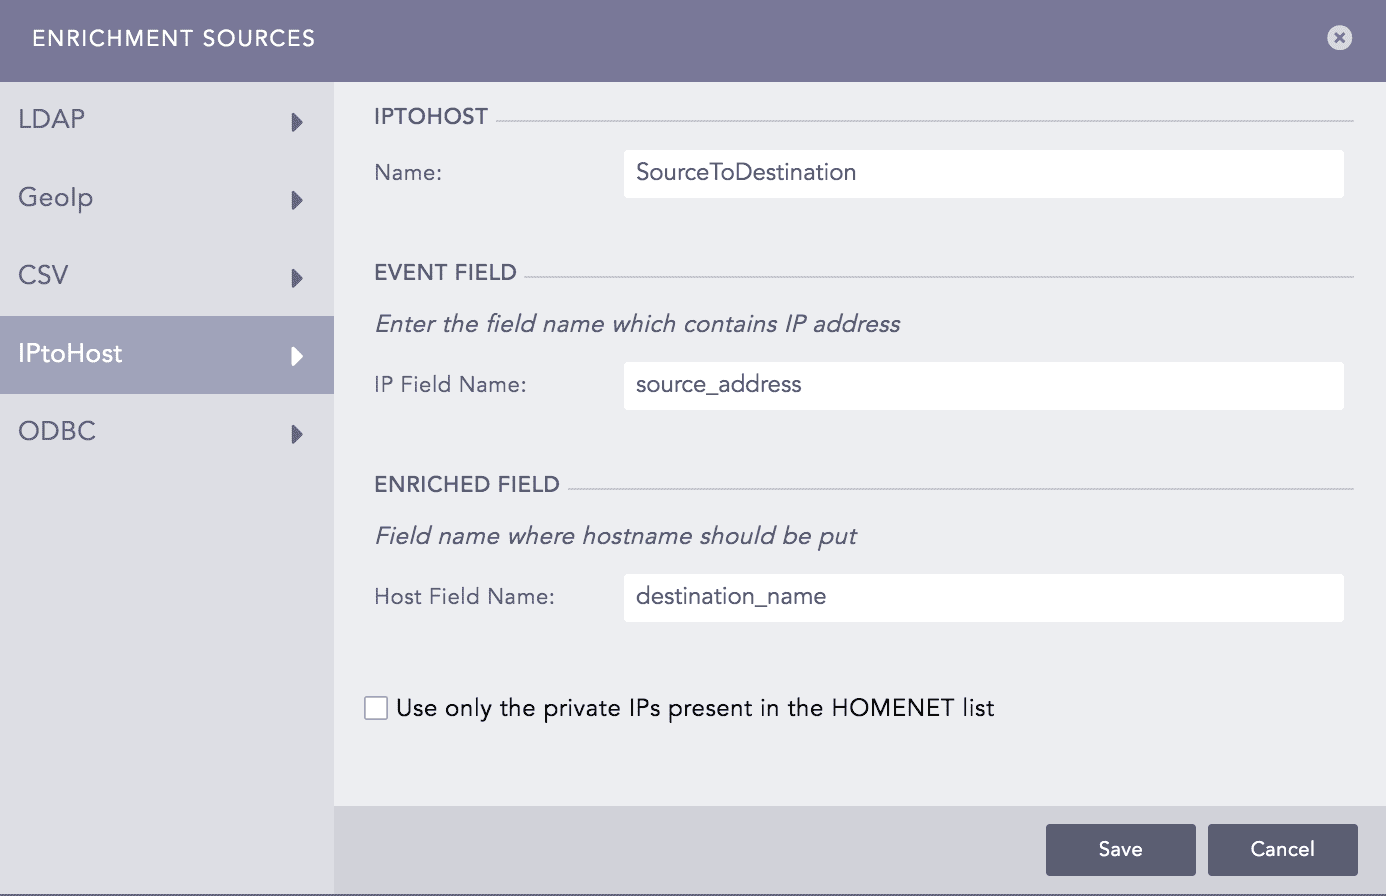Click the IPTOHOST section heading
Viewport: 1386px width, 896px height.
tap(431, 116)
